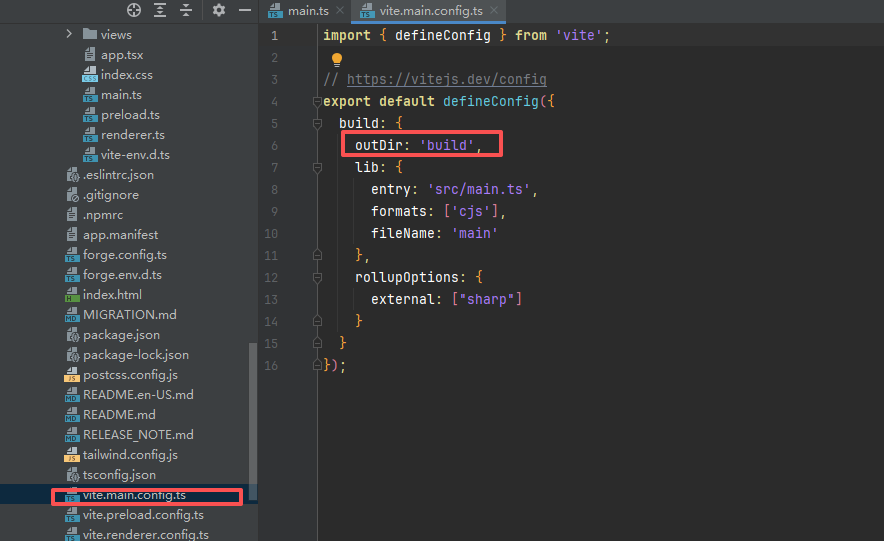Click fold end marker at line 11
The height and width of the screenshot is (541, 884).
point(317,255)
